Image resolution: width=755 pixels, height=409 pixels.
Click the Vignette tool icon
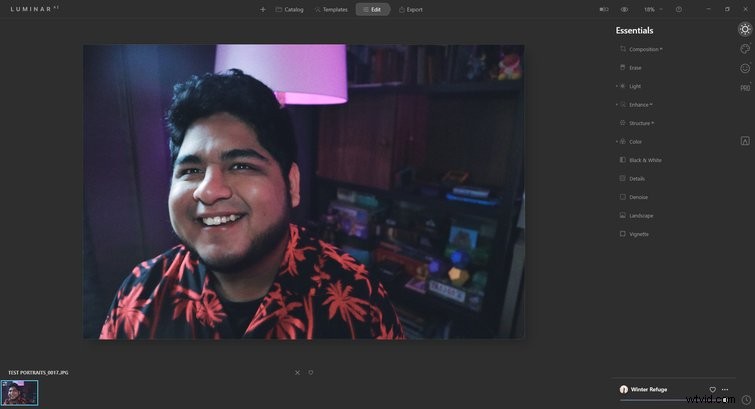coord(623,234)
